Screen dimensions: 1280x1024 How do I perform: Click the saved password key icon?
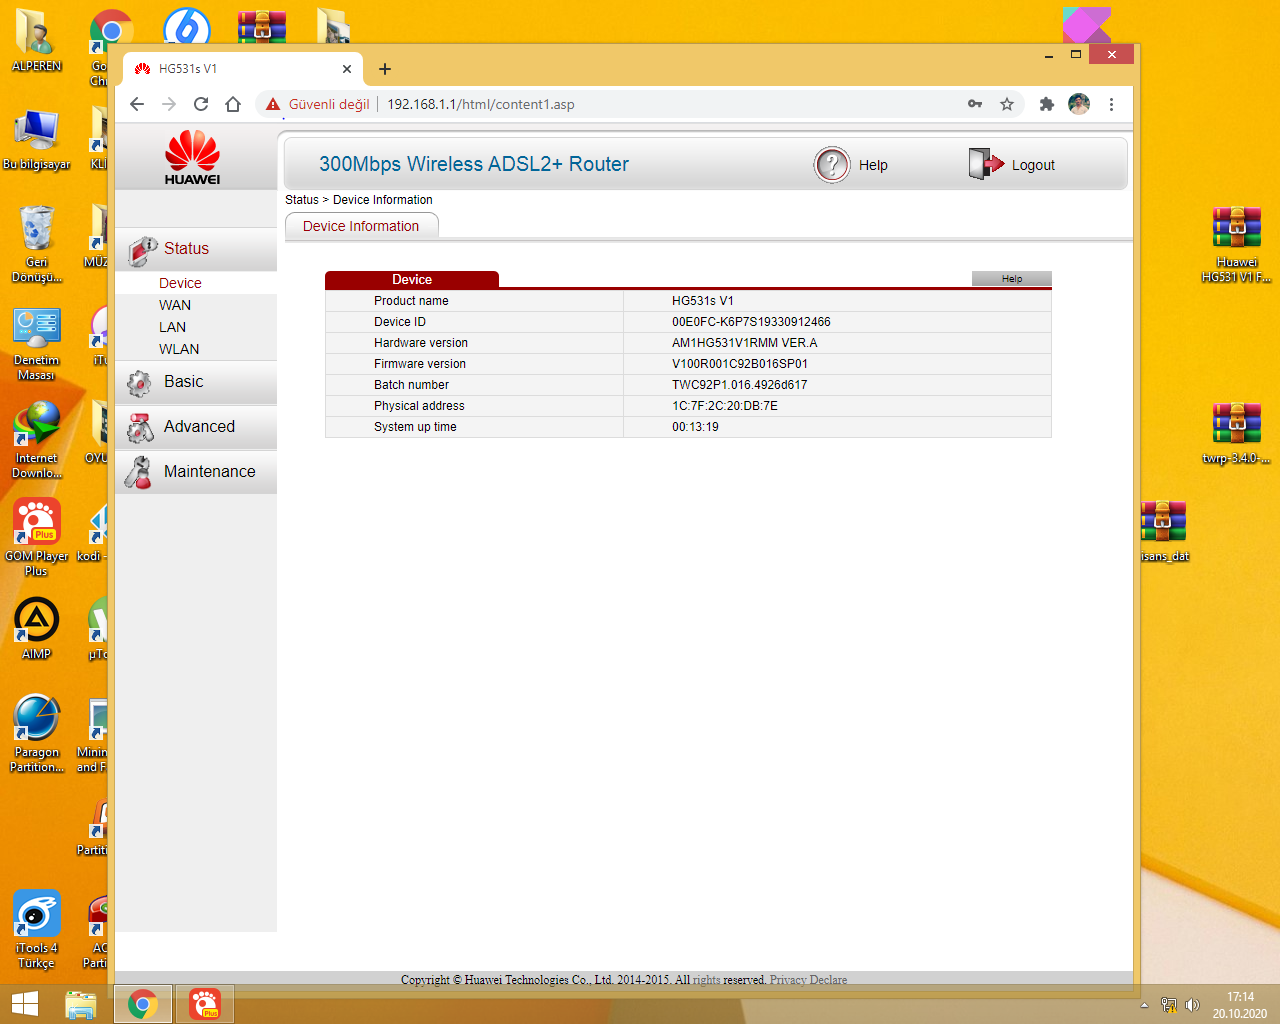pyautogui.click(x=975, y=104)
